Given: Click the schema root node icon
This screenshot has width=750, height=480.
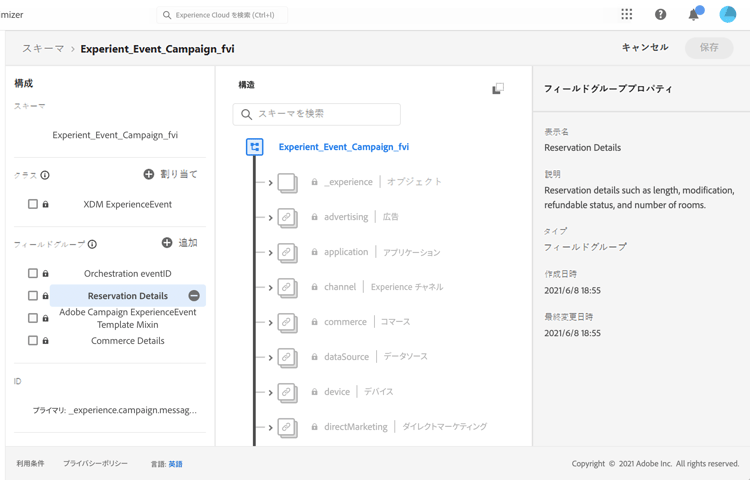Looking at the screenshot, I should tap(254, 147).
